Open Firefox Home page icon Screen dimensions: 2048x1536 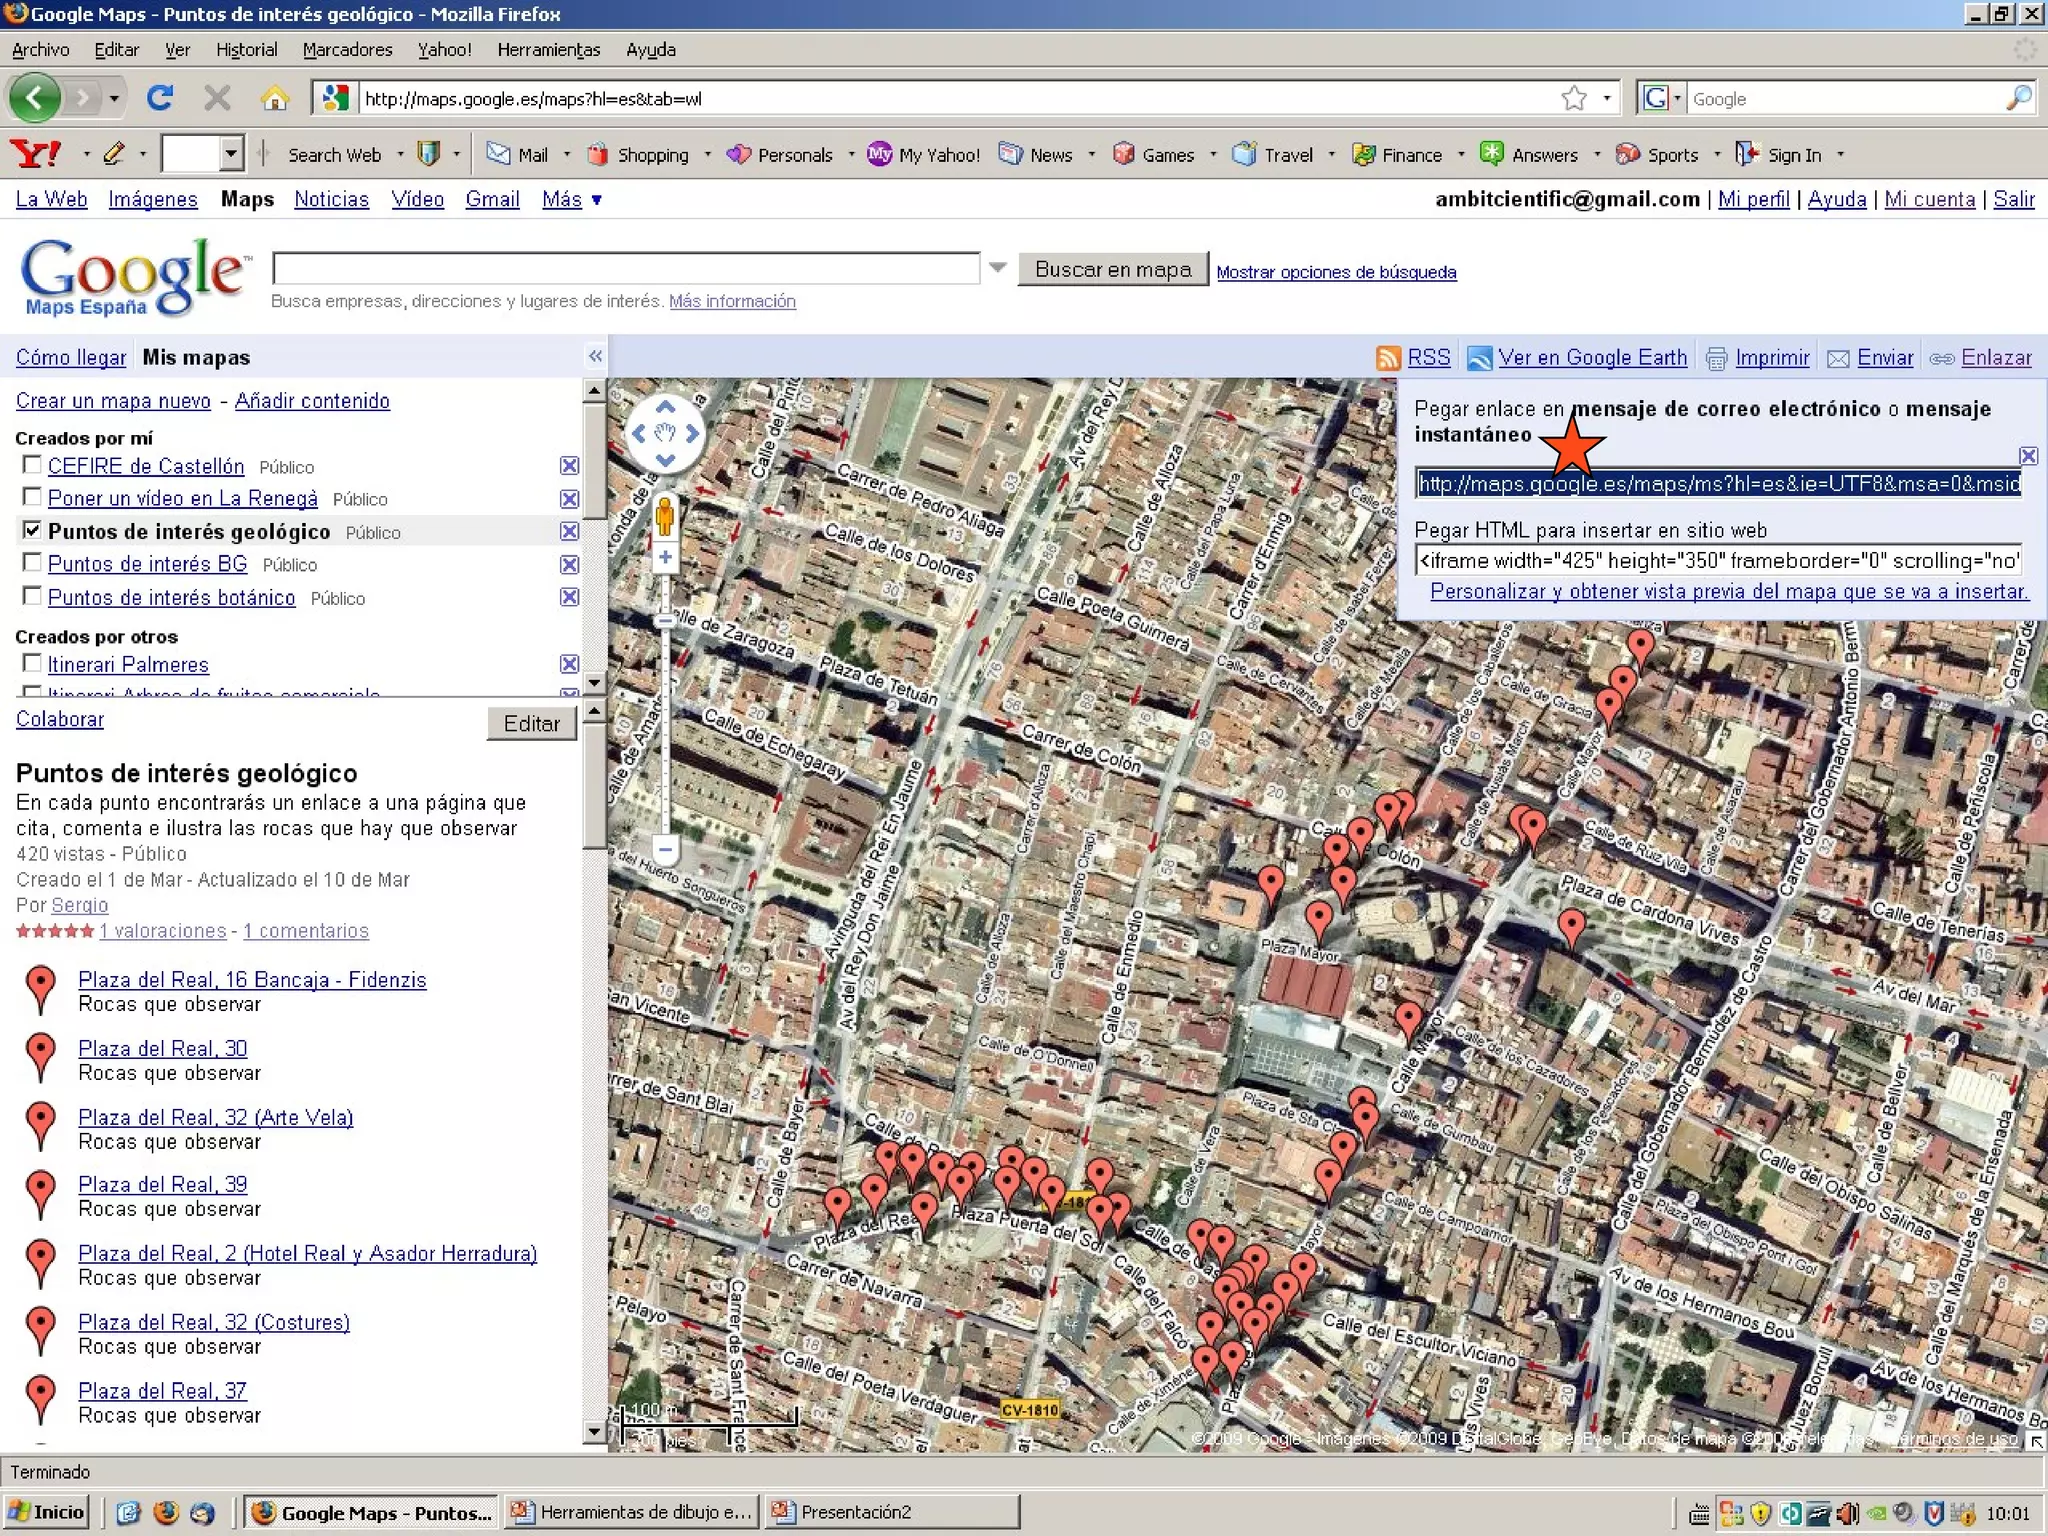pos(274,98)
